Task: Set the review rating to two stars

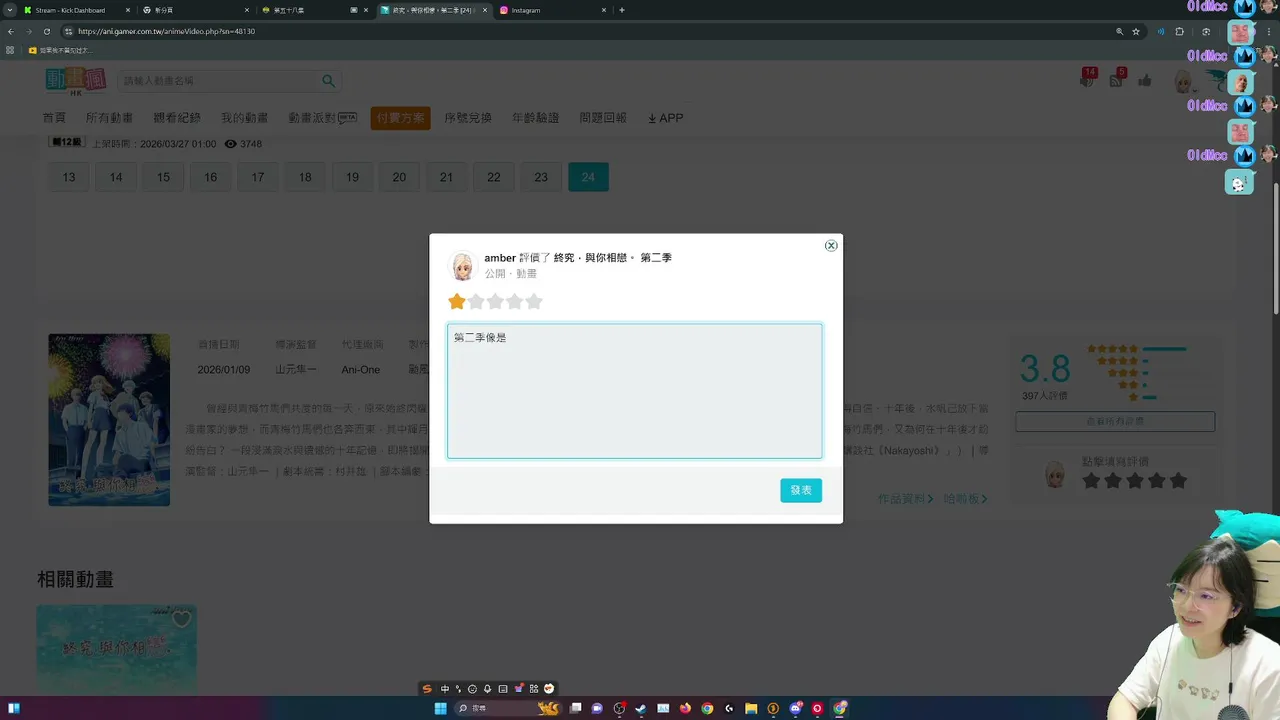Action: tap(476, 301)
